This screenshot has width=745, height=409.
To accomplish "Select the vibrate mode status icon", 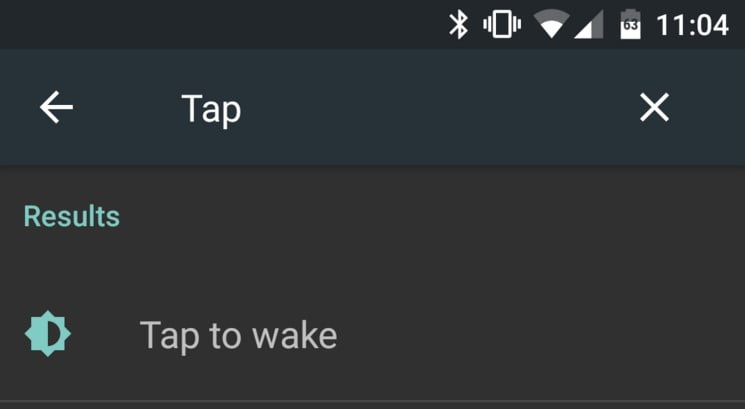I will click(x=502, y=24).
